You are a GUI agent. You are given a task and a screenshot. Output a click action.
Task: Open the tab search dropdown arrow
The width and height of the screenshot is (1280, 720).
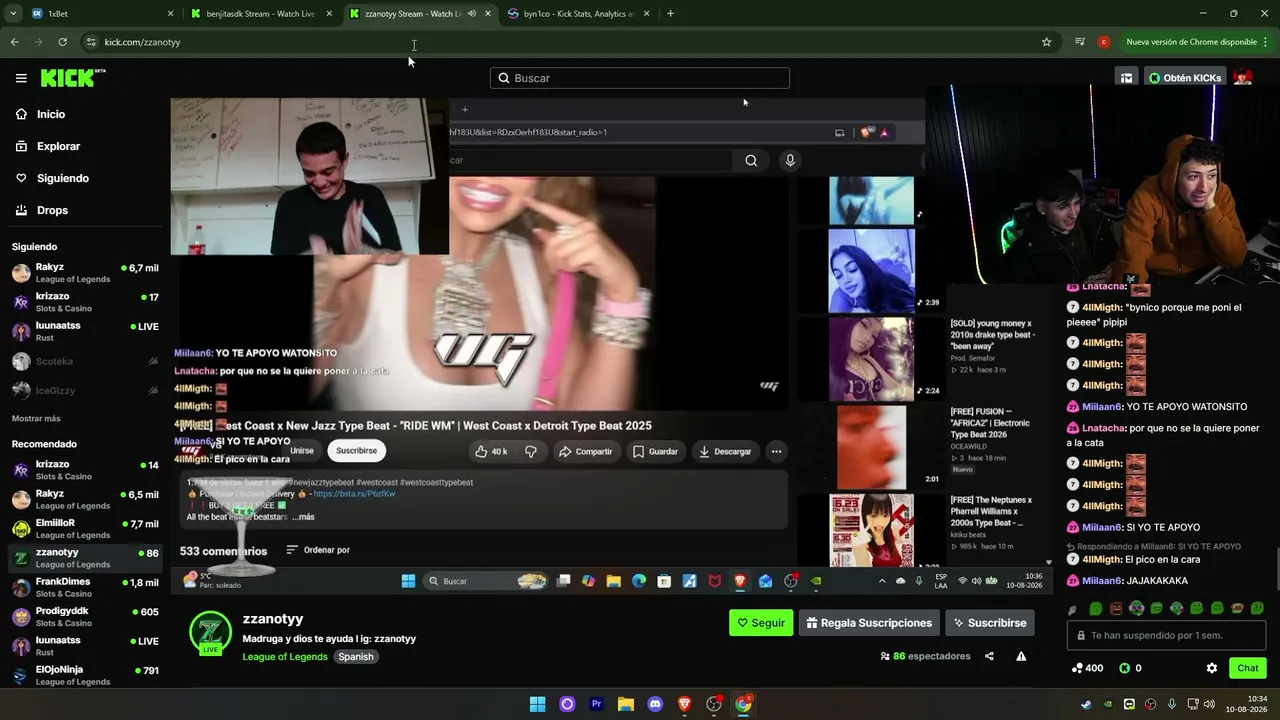point(14,14)
